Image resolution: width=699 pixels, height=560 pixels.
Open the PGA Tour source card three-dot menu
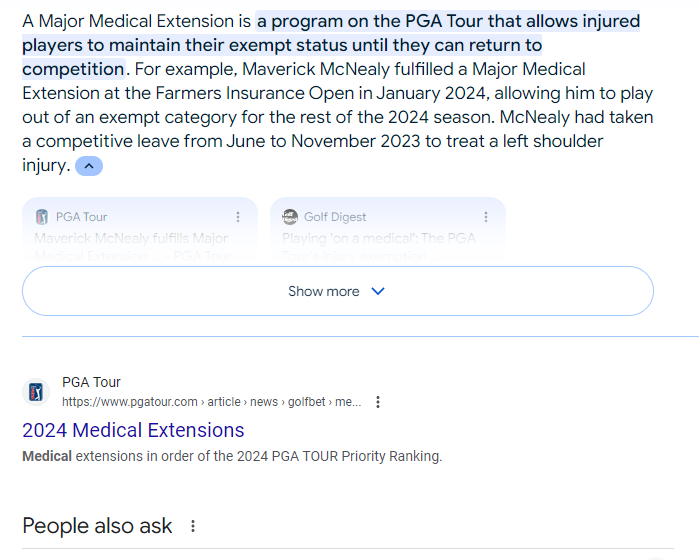237,217
